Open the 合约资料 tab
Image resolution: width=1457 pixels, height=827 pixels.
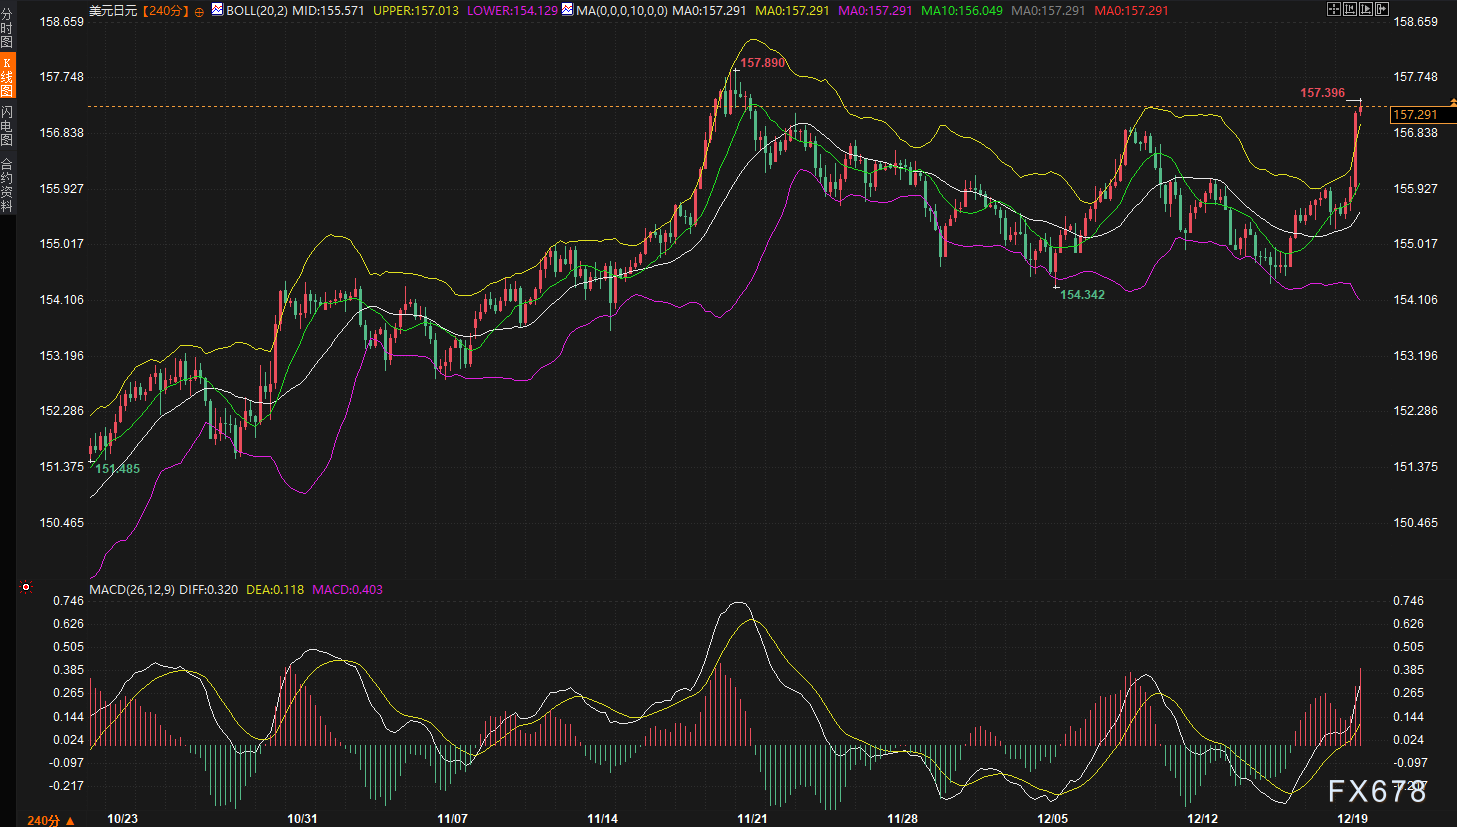pyautogui.click(x=7, y=185)
